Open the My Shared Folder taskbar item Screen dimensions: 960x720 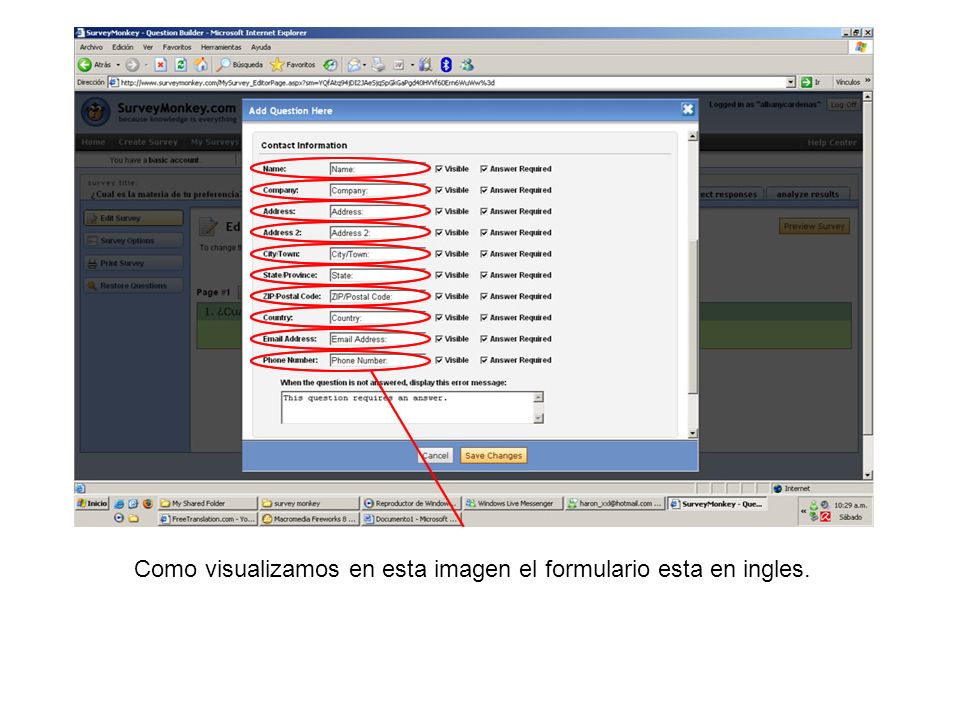pos(207,503)
